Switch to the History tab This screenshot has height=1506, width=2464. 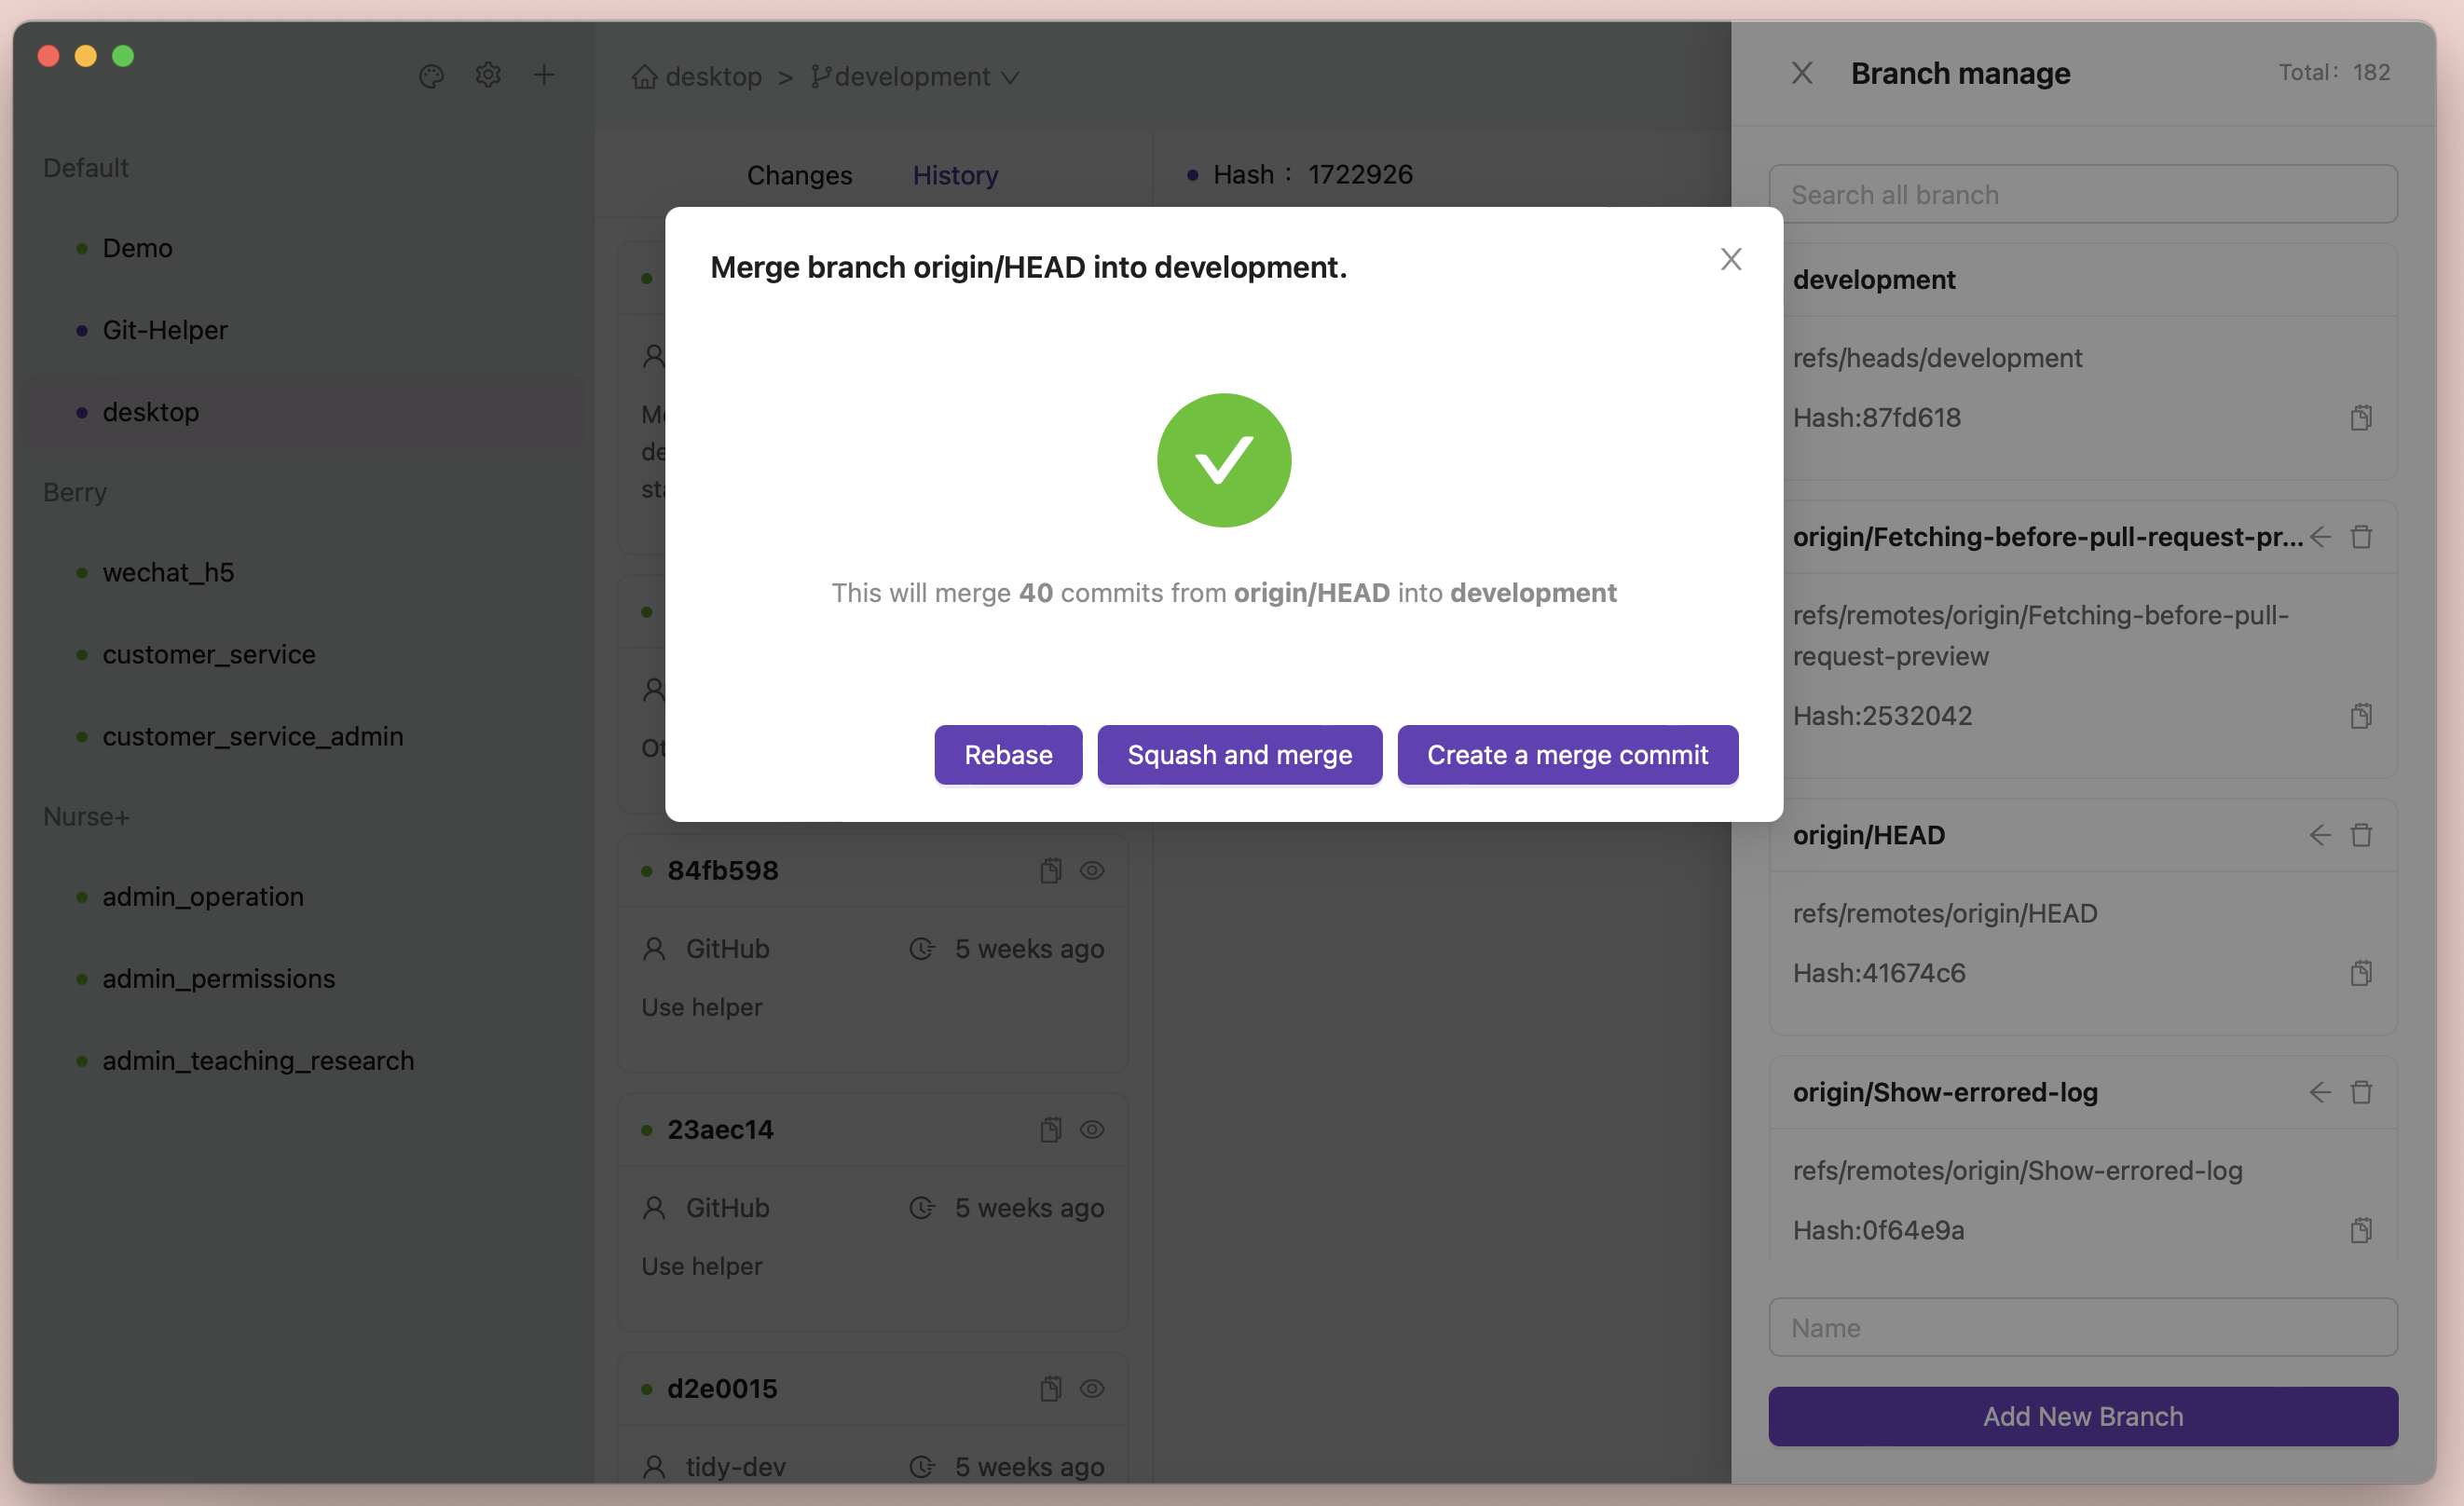pos(955,175)
